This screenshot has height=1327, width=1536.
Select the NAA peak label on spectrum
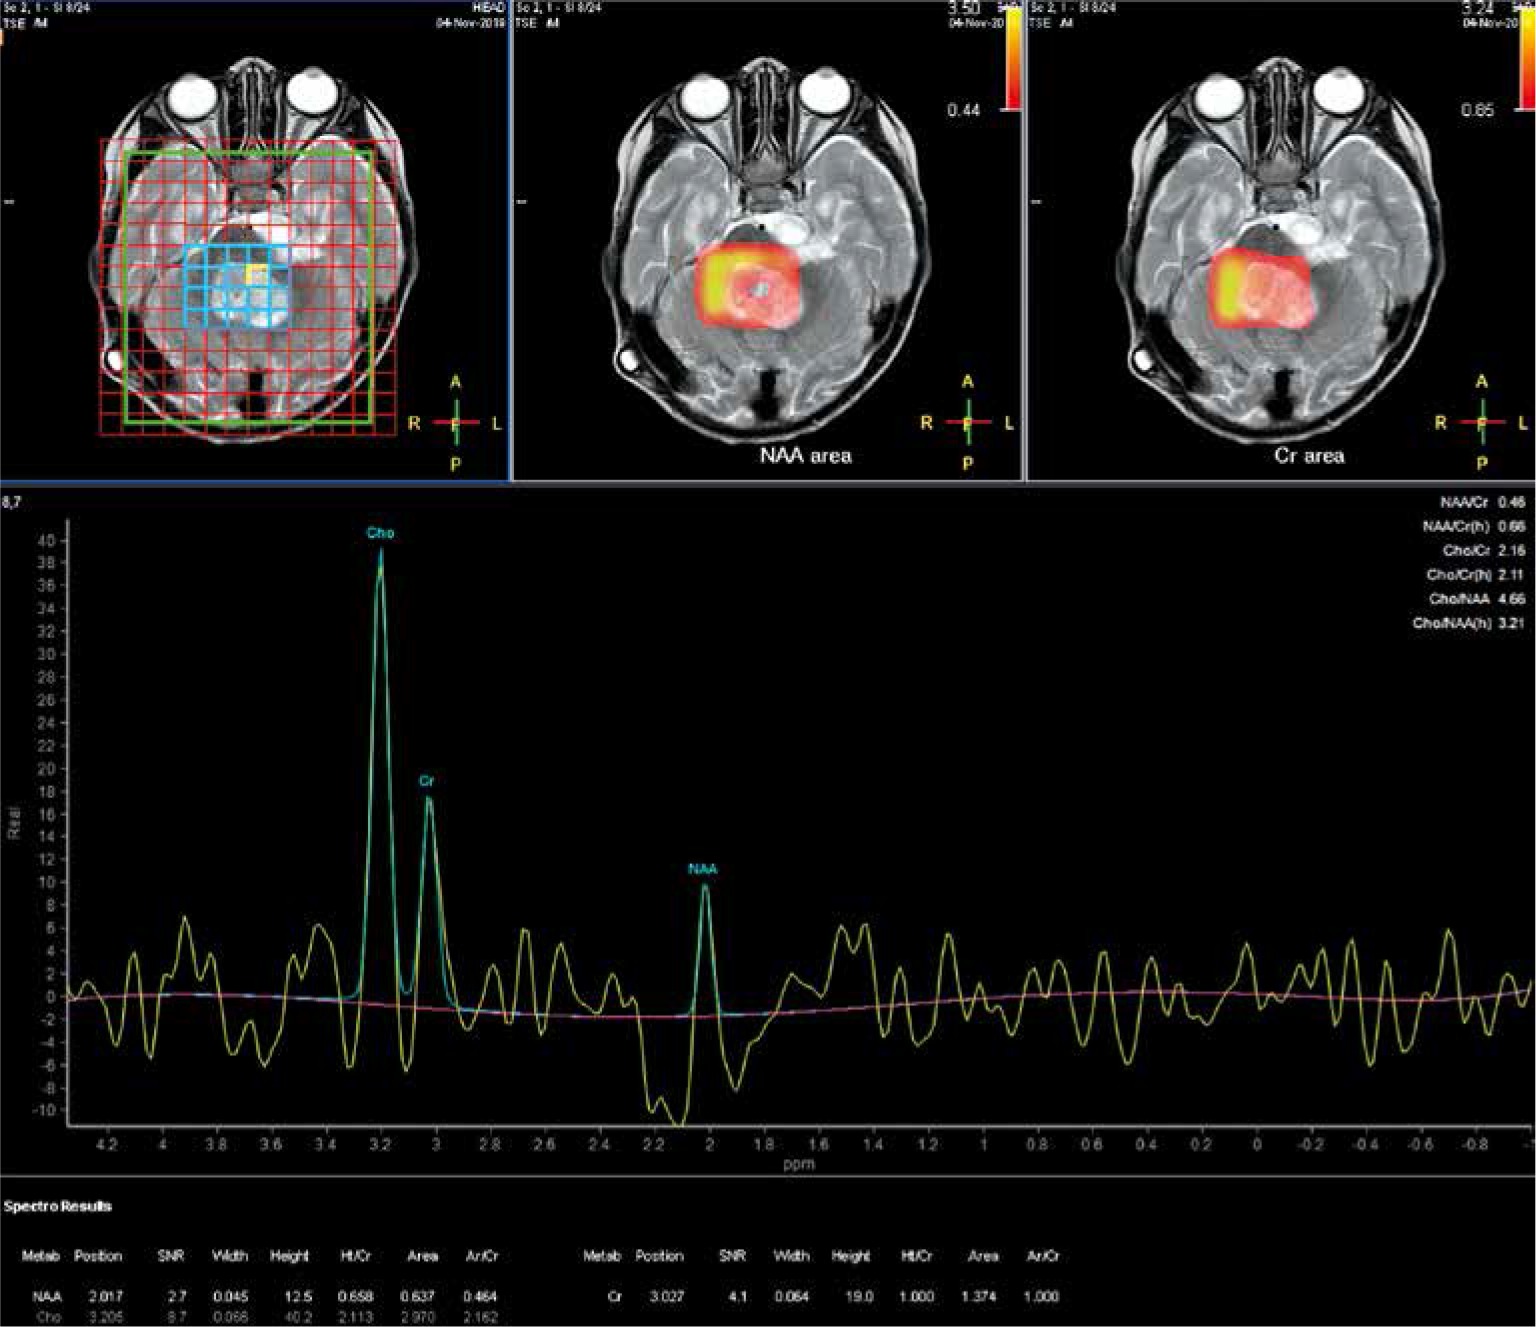coord(703,869)
